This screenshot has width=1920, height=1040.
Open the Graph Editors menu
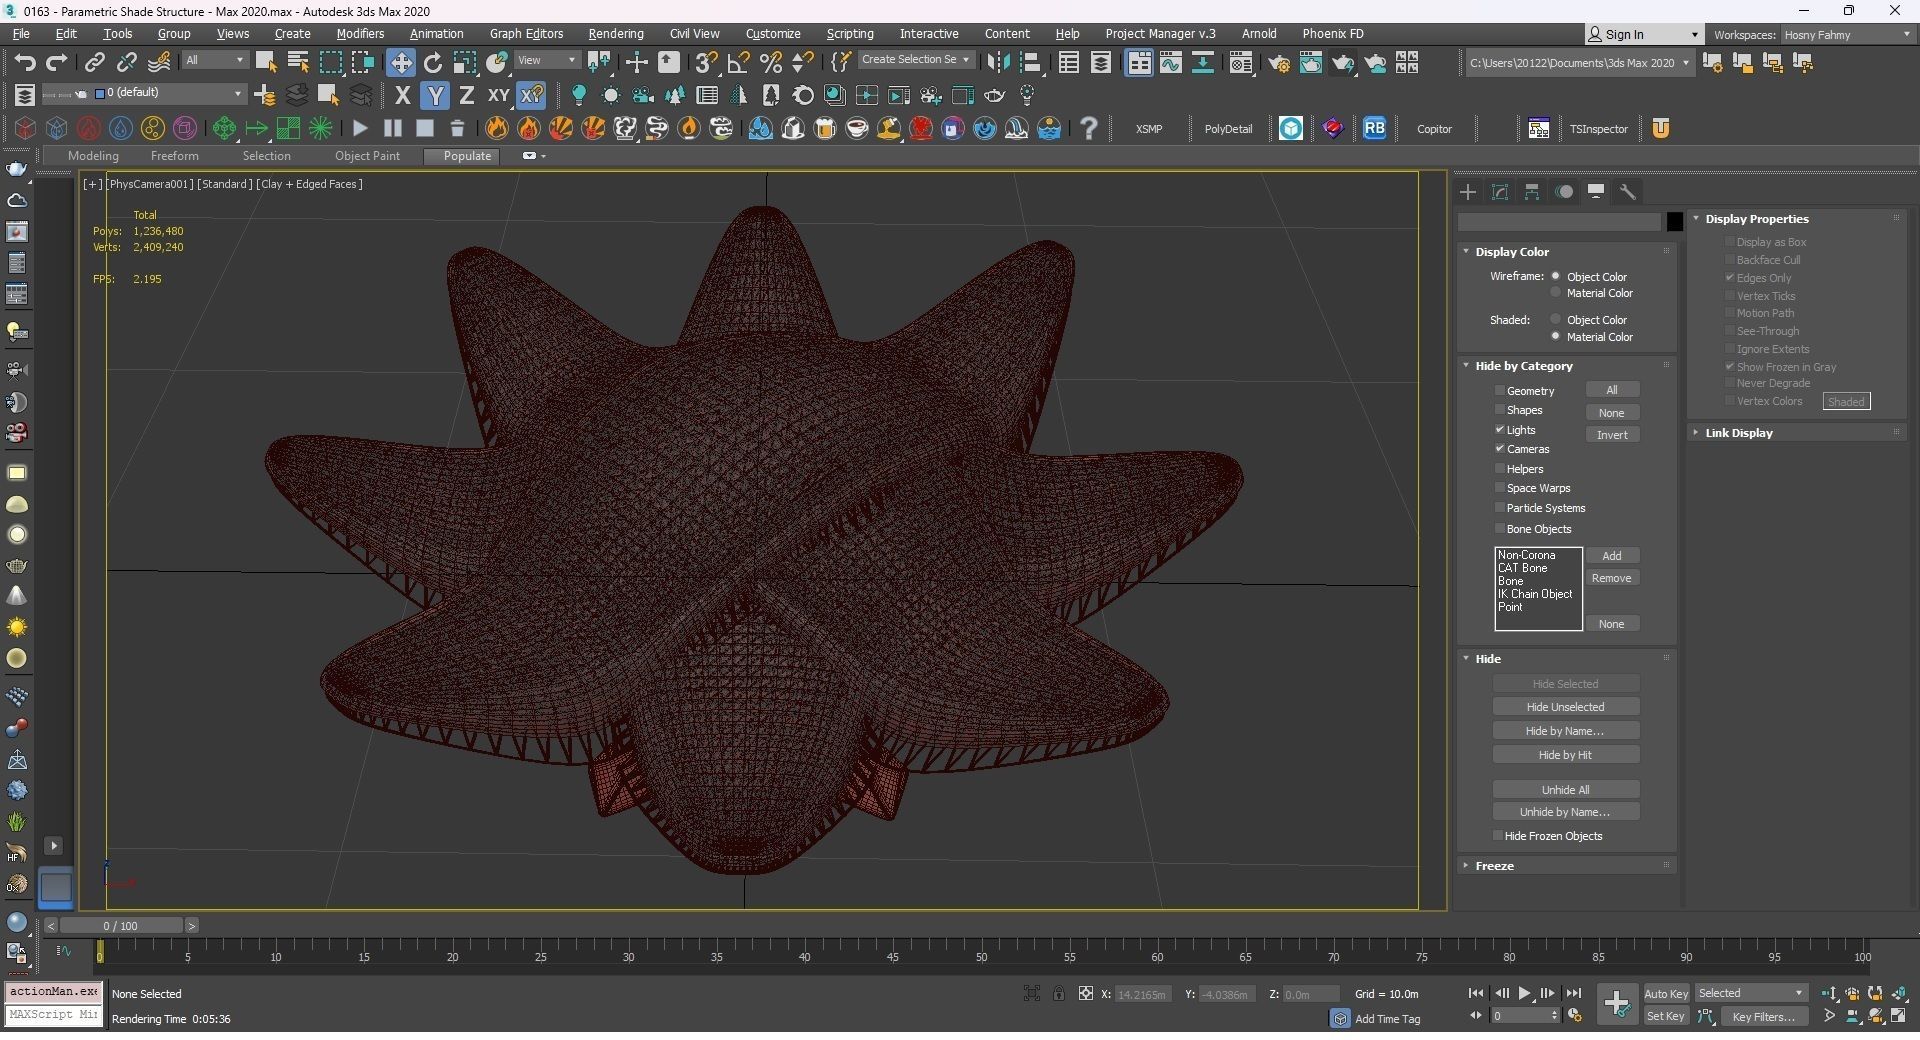[x=526, y=34]
